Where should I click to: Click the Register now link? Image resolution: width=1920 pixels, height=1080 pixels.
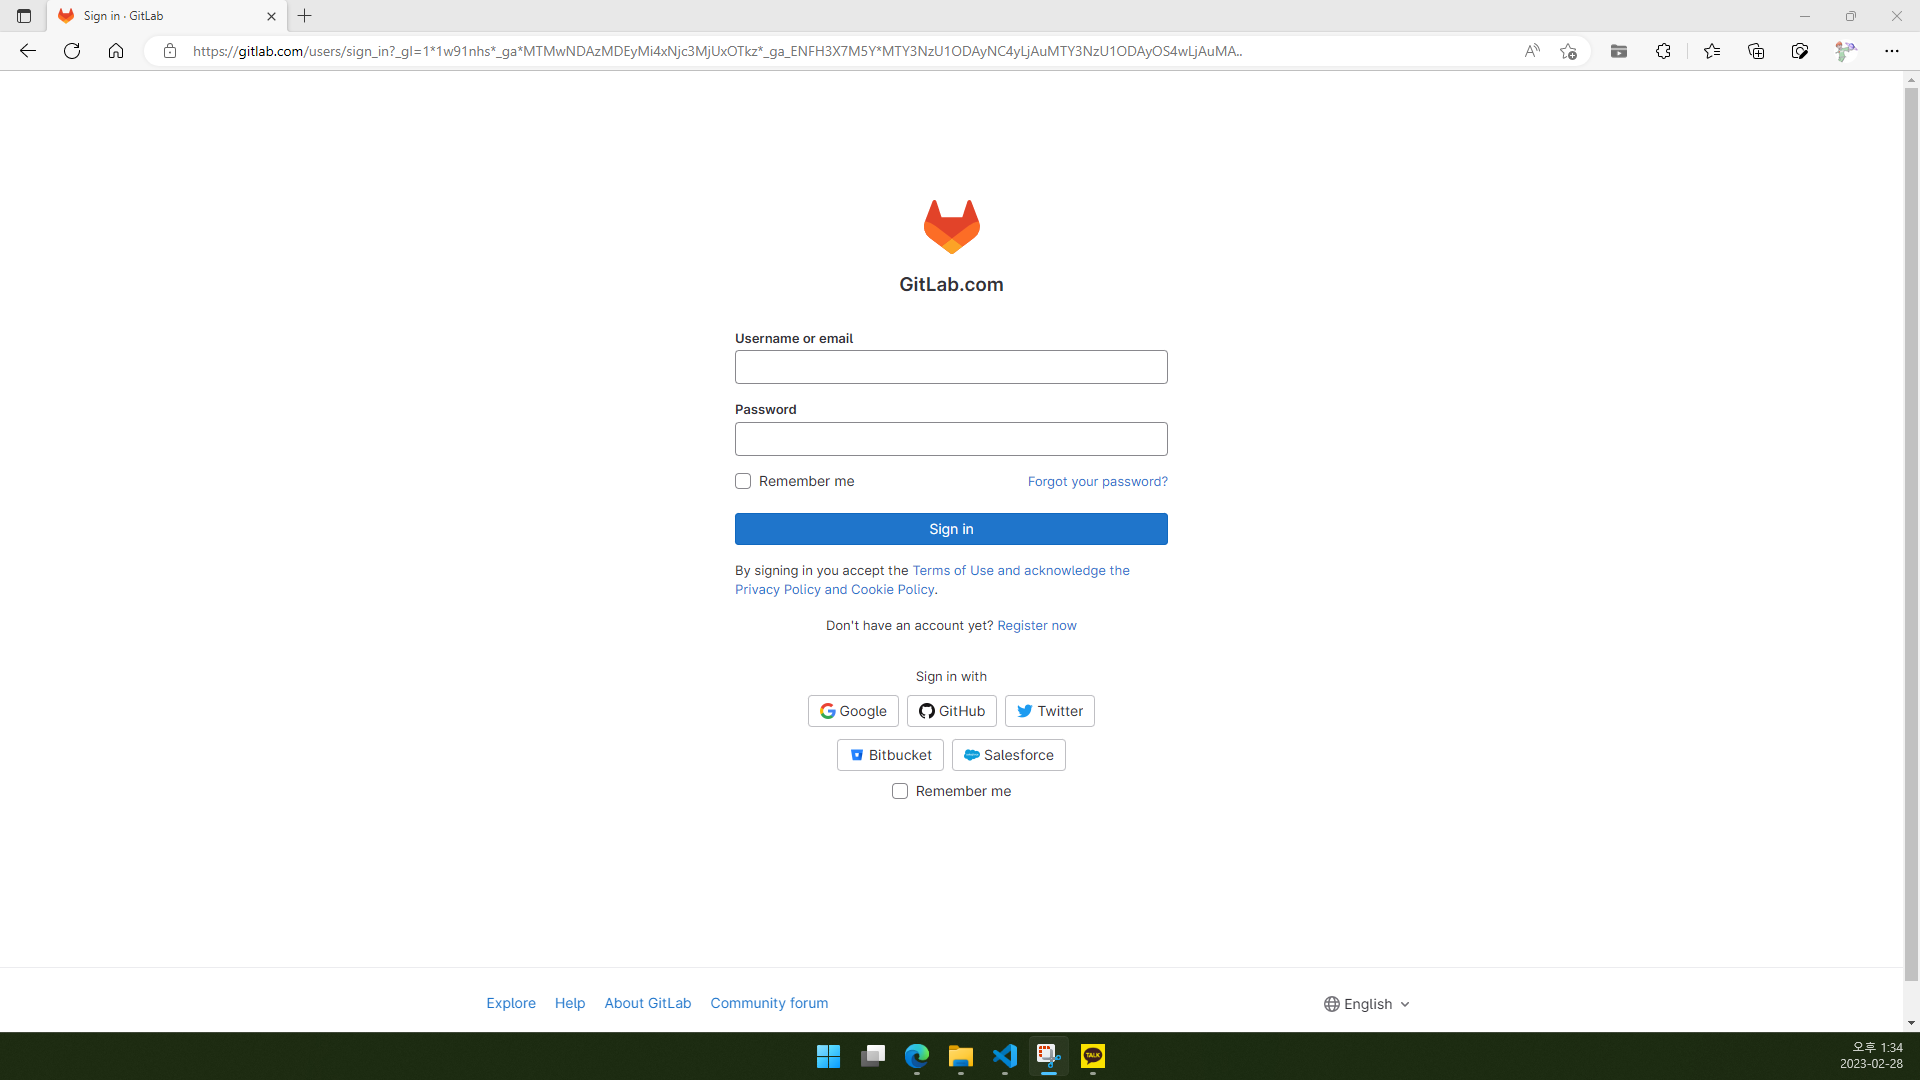coord(1036,625)
